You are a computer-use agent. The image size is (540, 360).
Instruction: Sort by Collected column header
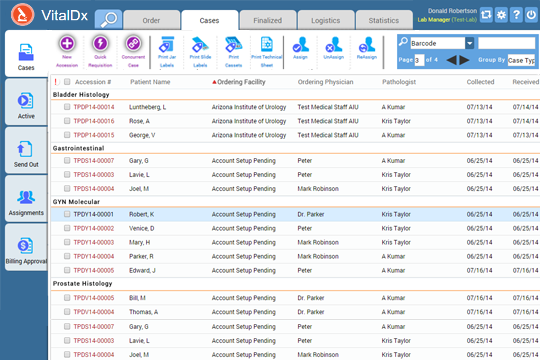tap(480, 82)
